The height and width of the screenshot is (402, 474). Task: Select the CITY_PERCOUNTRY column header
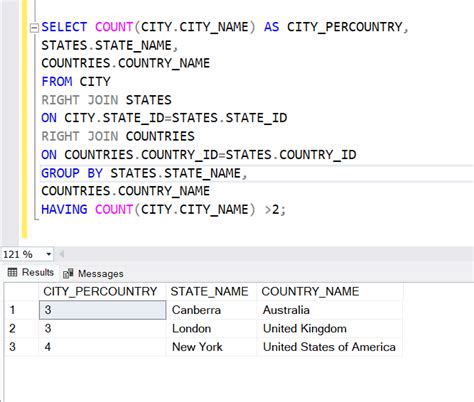102,291
